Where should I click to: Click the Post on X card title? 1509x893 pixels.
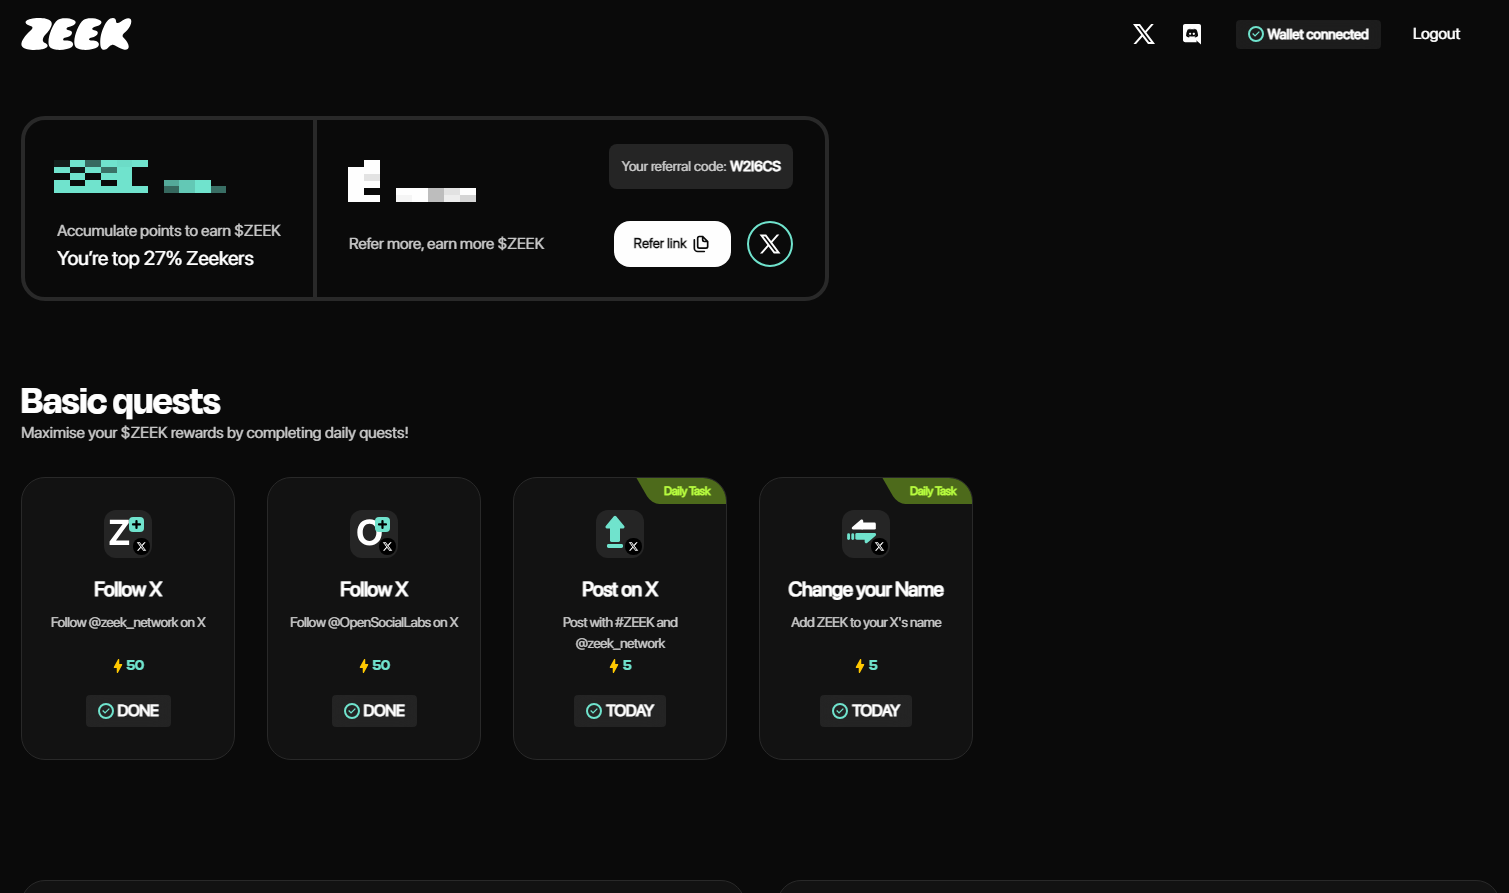coord(620,589)
